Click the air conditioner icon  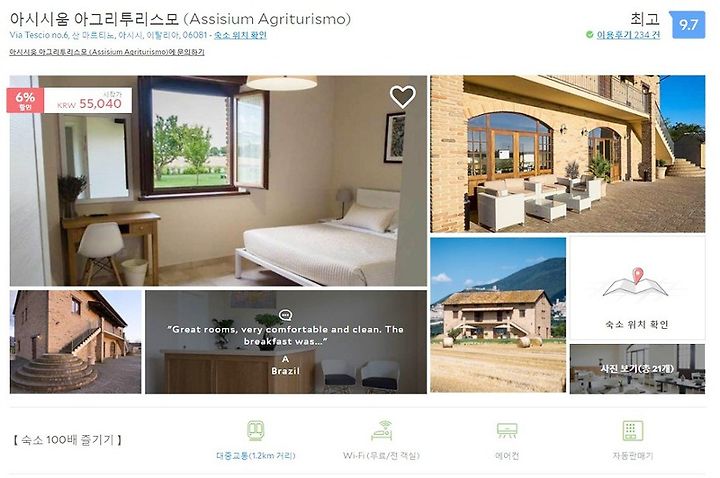click(x=507, y=431)
